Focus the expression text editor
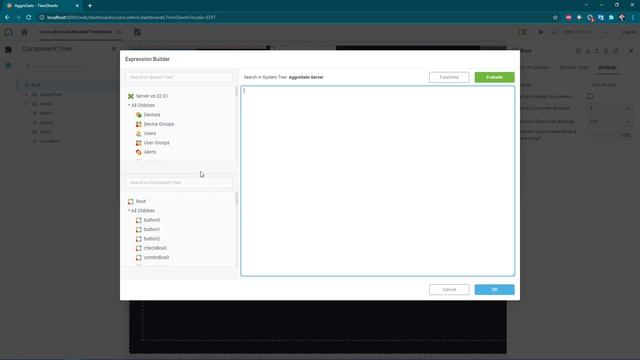This screenshot has width=640, height=360. [x=378, y=181]
